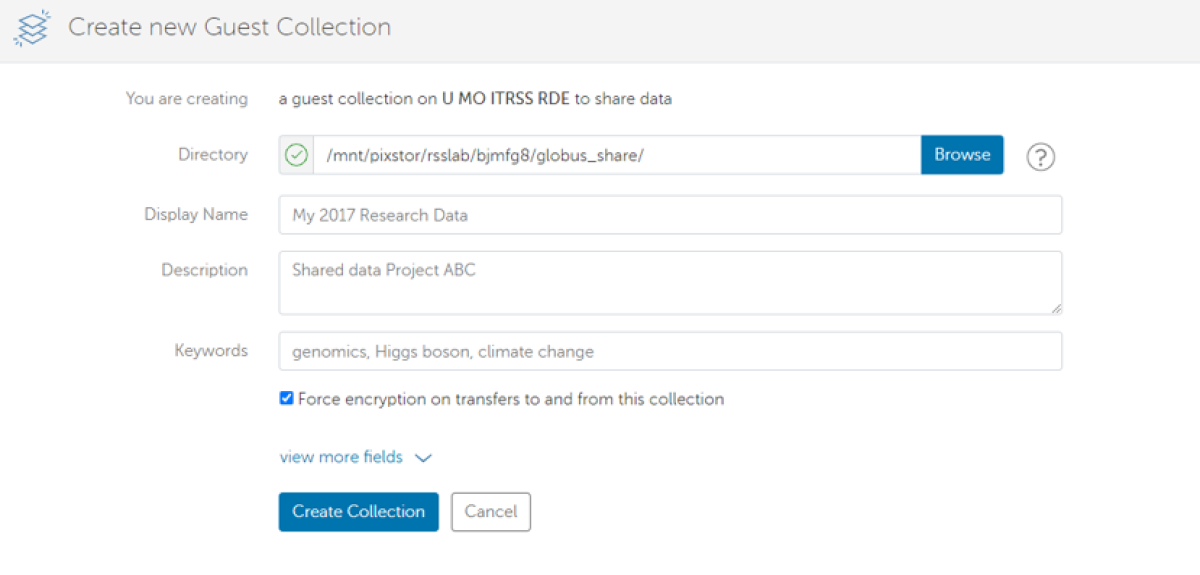Click the Directory field label
This screenshot has width=1200, height=575.
(213, 154)
